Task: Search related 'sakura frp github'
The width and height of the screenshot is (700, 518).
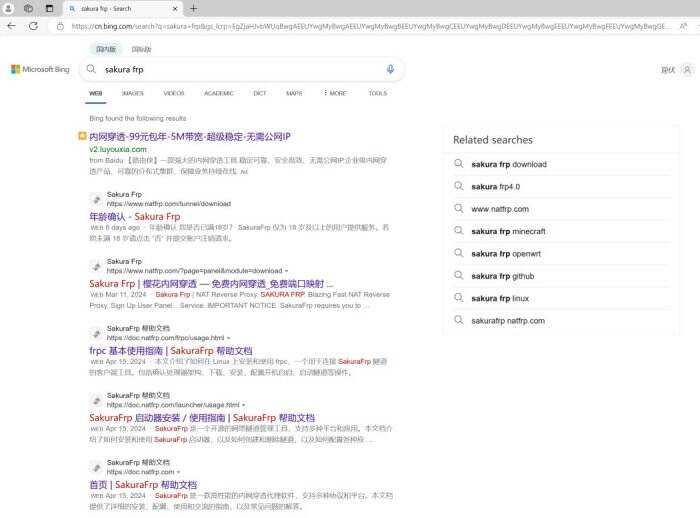Action: click(x=503, y=276)
